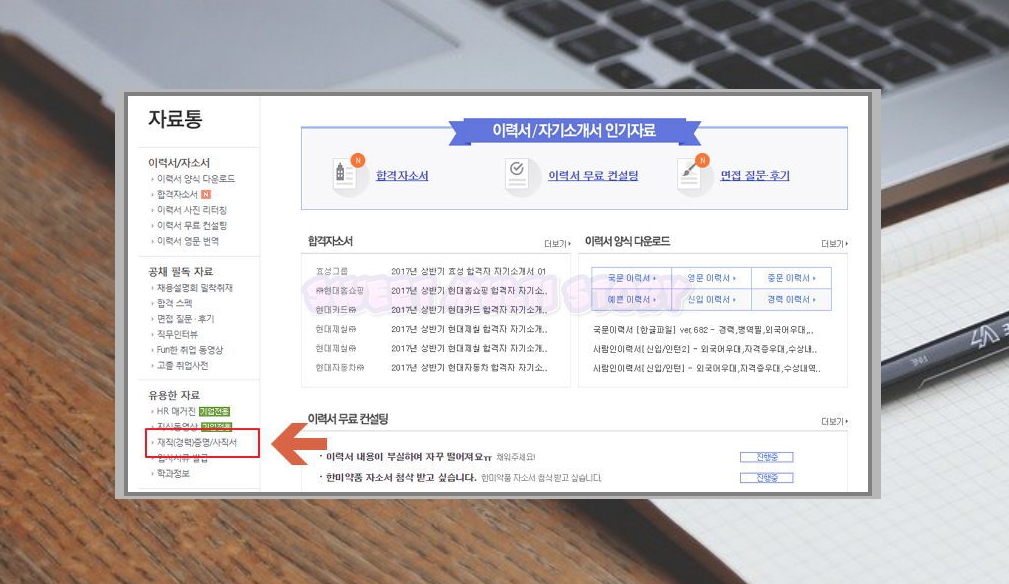Select the 중문 이력서 format button
The image size is (1009, 584).
791,278
